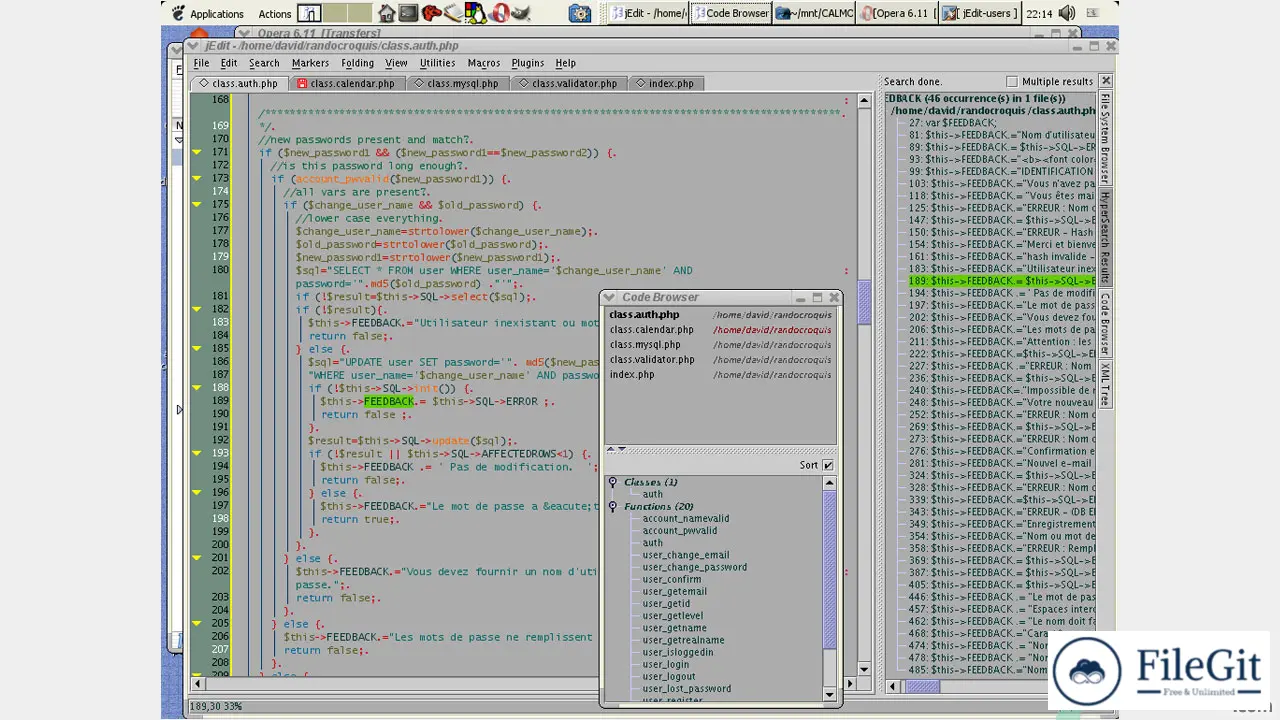The width and height of the screenshot is (1280, 720).
Task: Click the volume speaker icon in panel
Action: point(1067,13)
